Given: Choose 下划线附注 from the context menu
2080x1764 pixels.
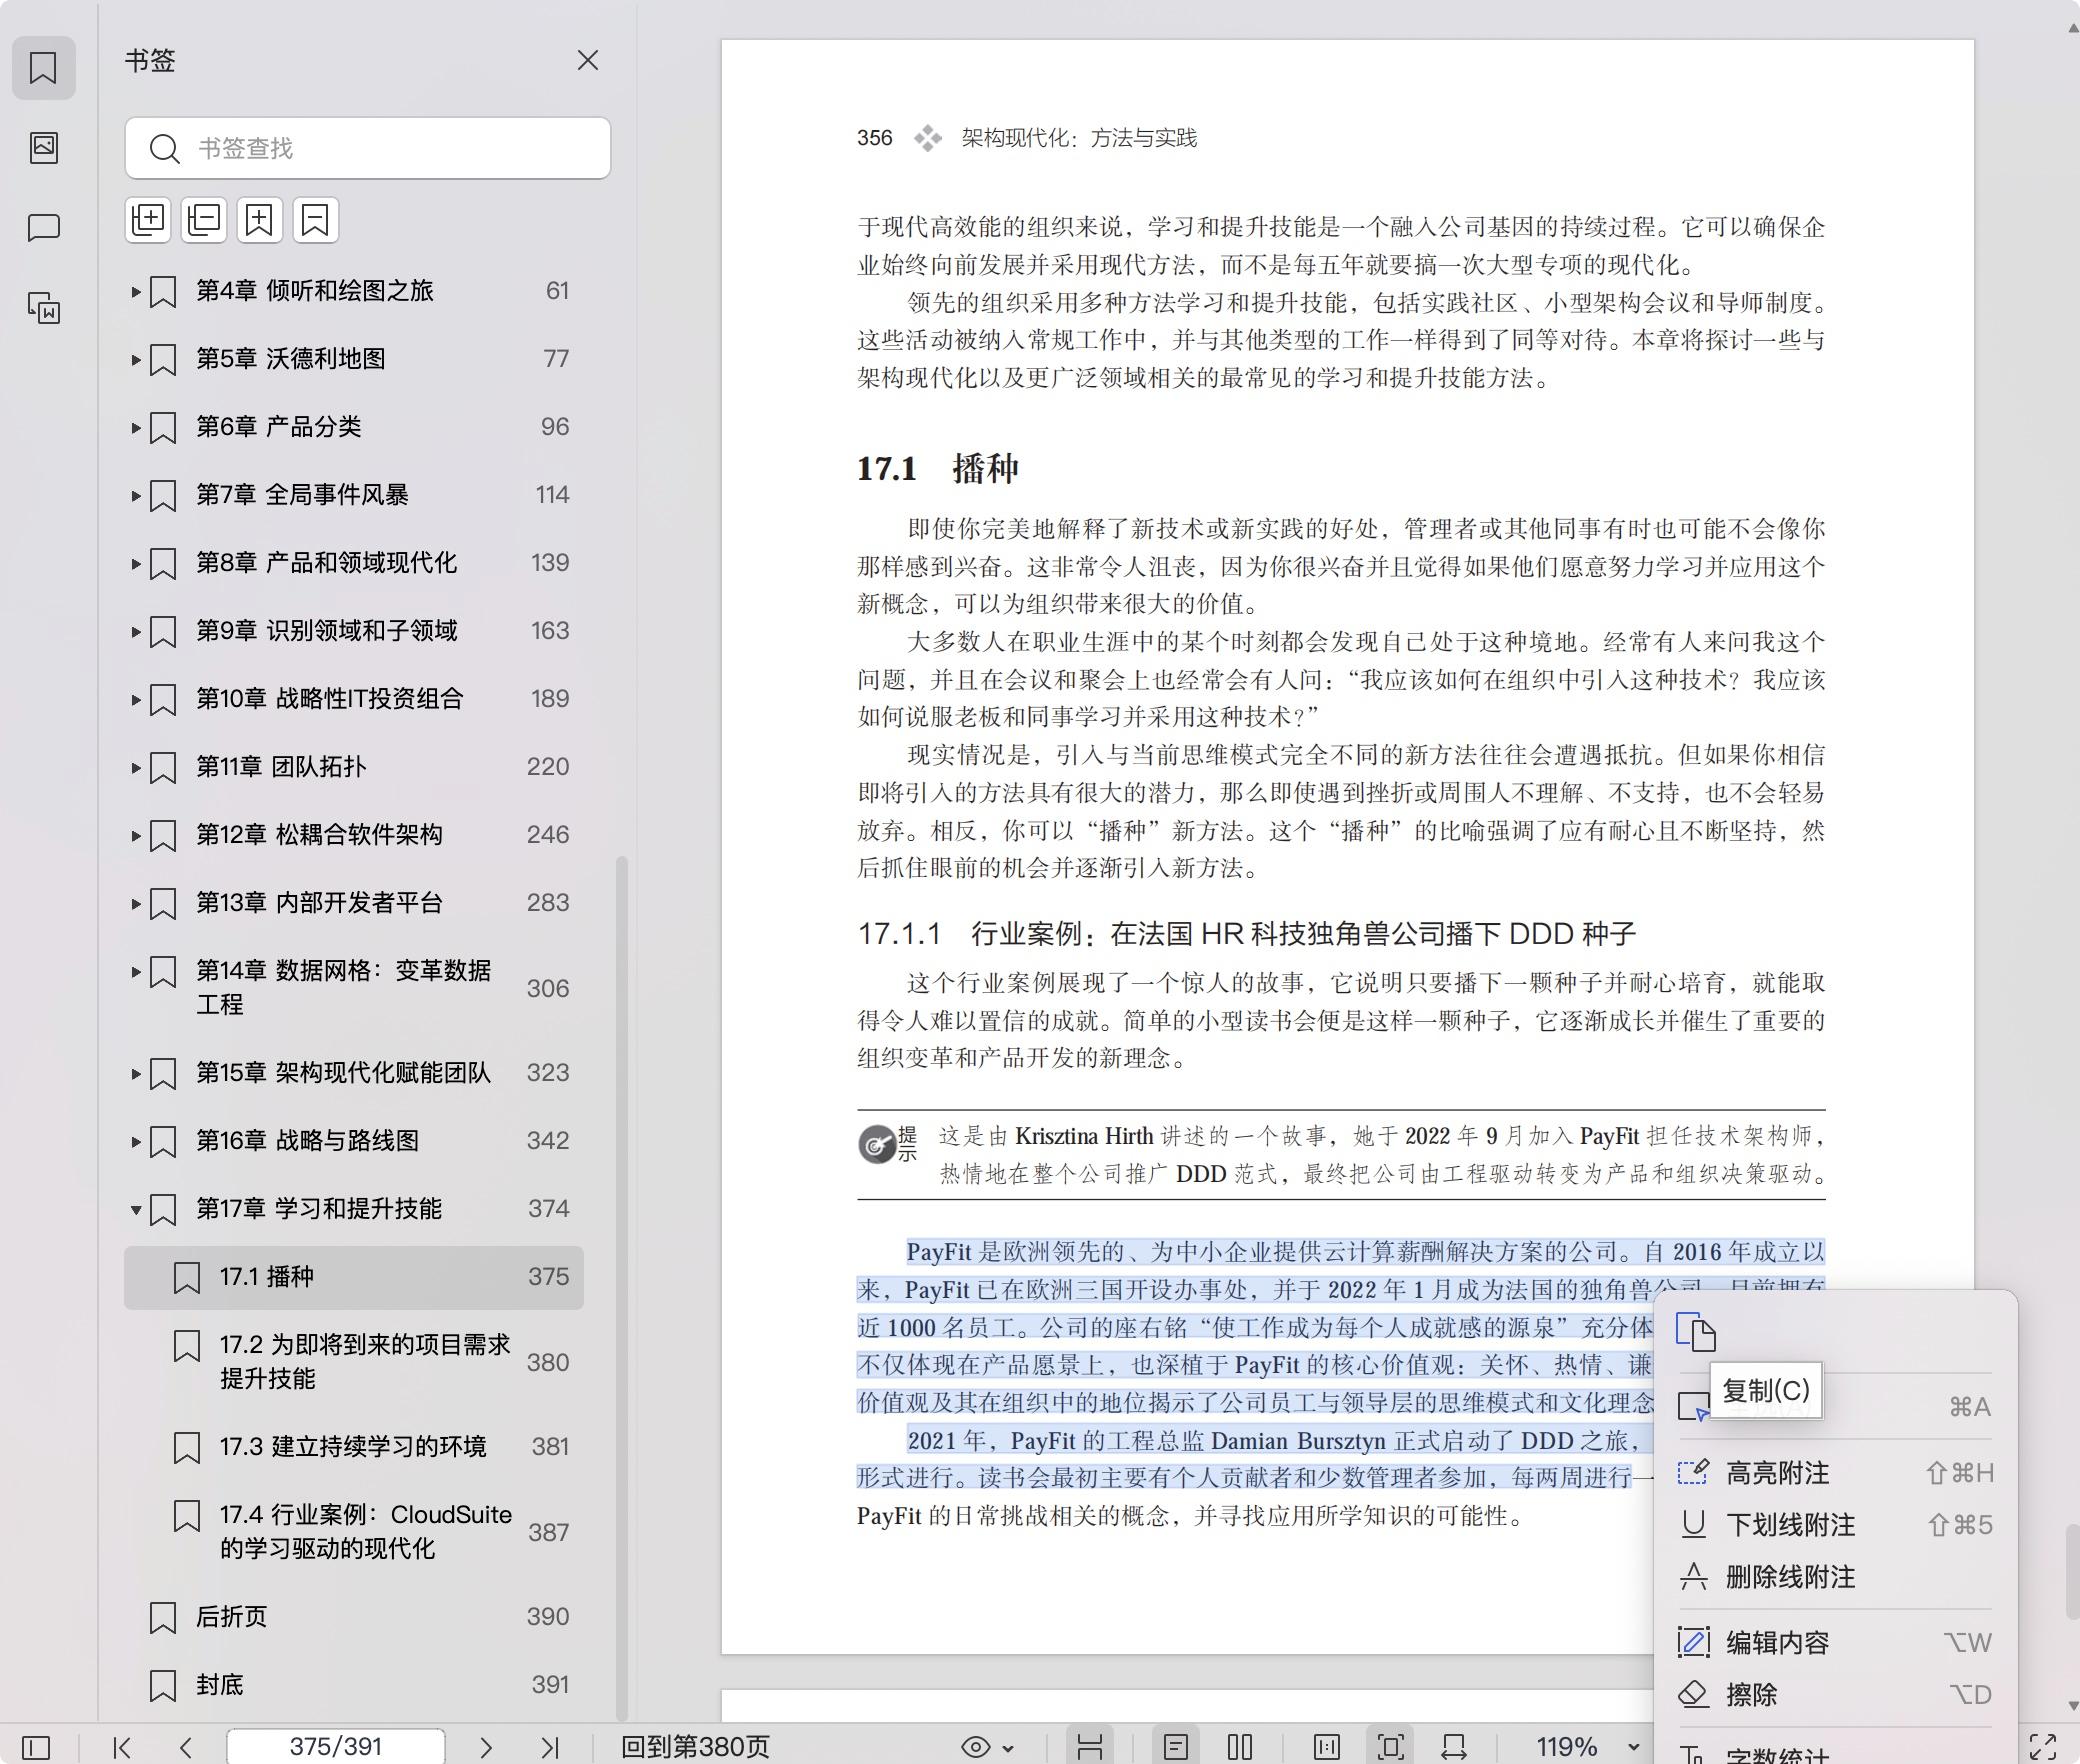Looking at the screenshot, I should coord(1790,1524).
